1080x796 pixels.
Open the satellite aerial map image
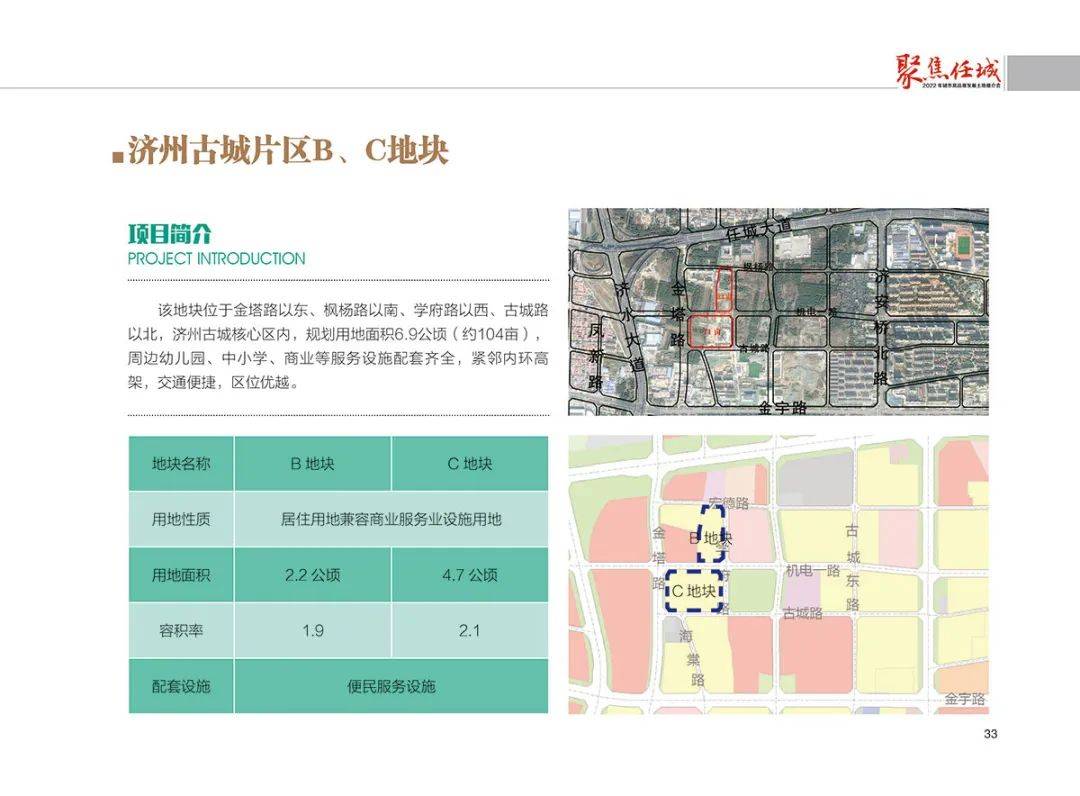coord(778,311)
